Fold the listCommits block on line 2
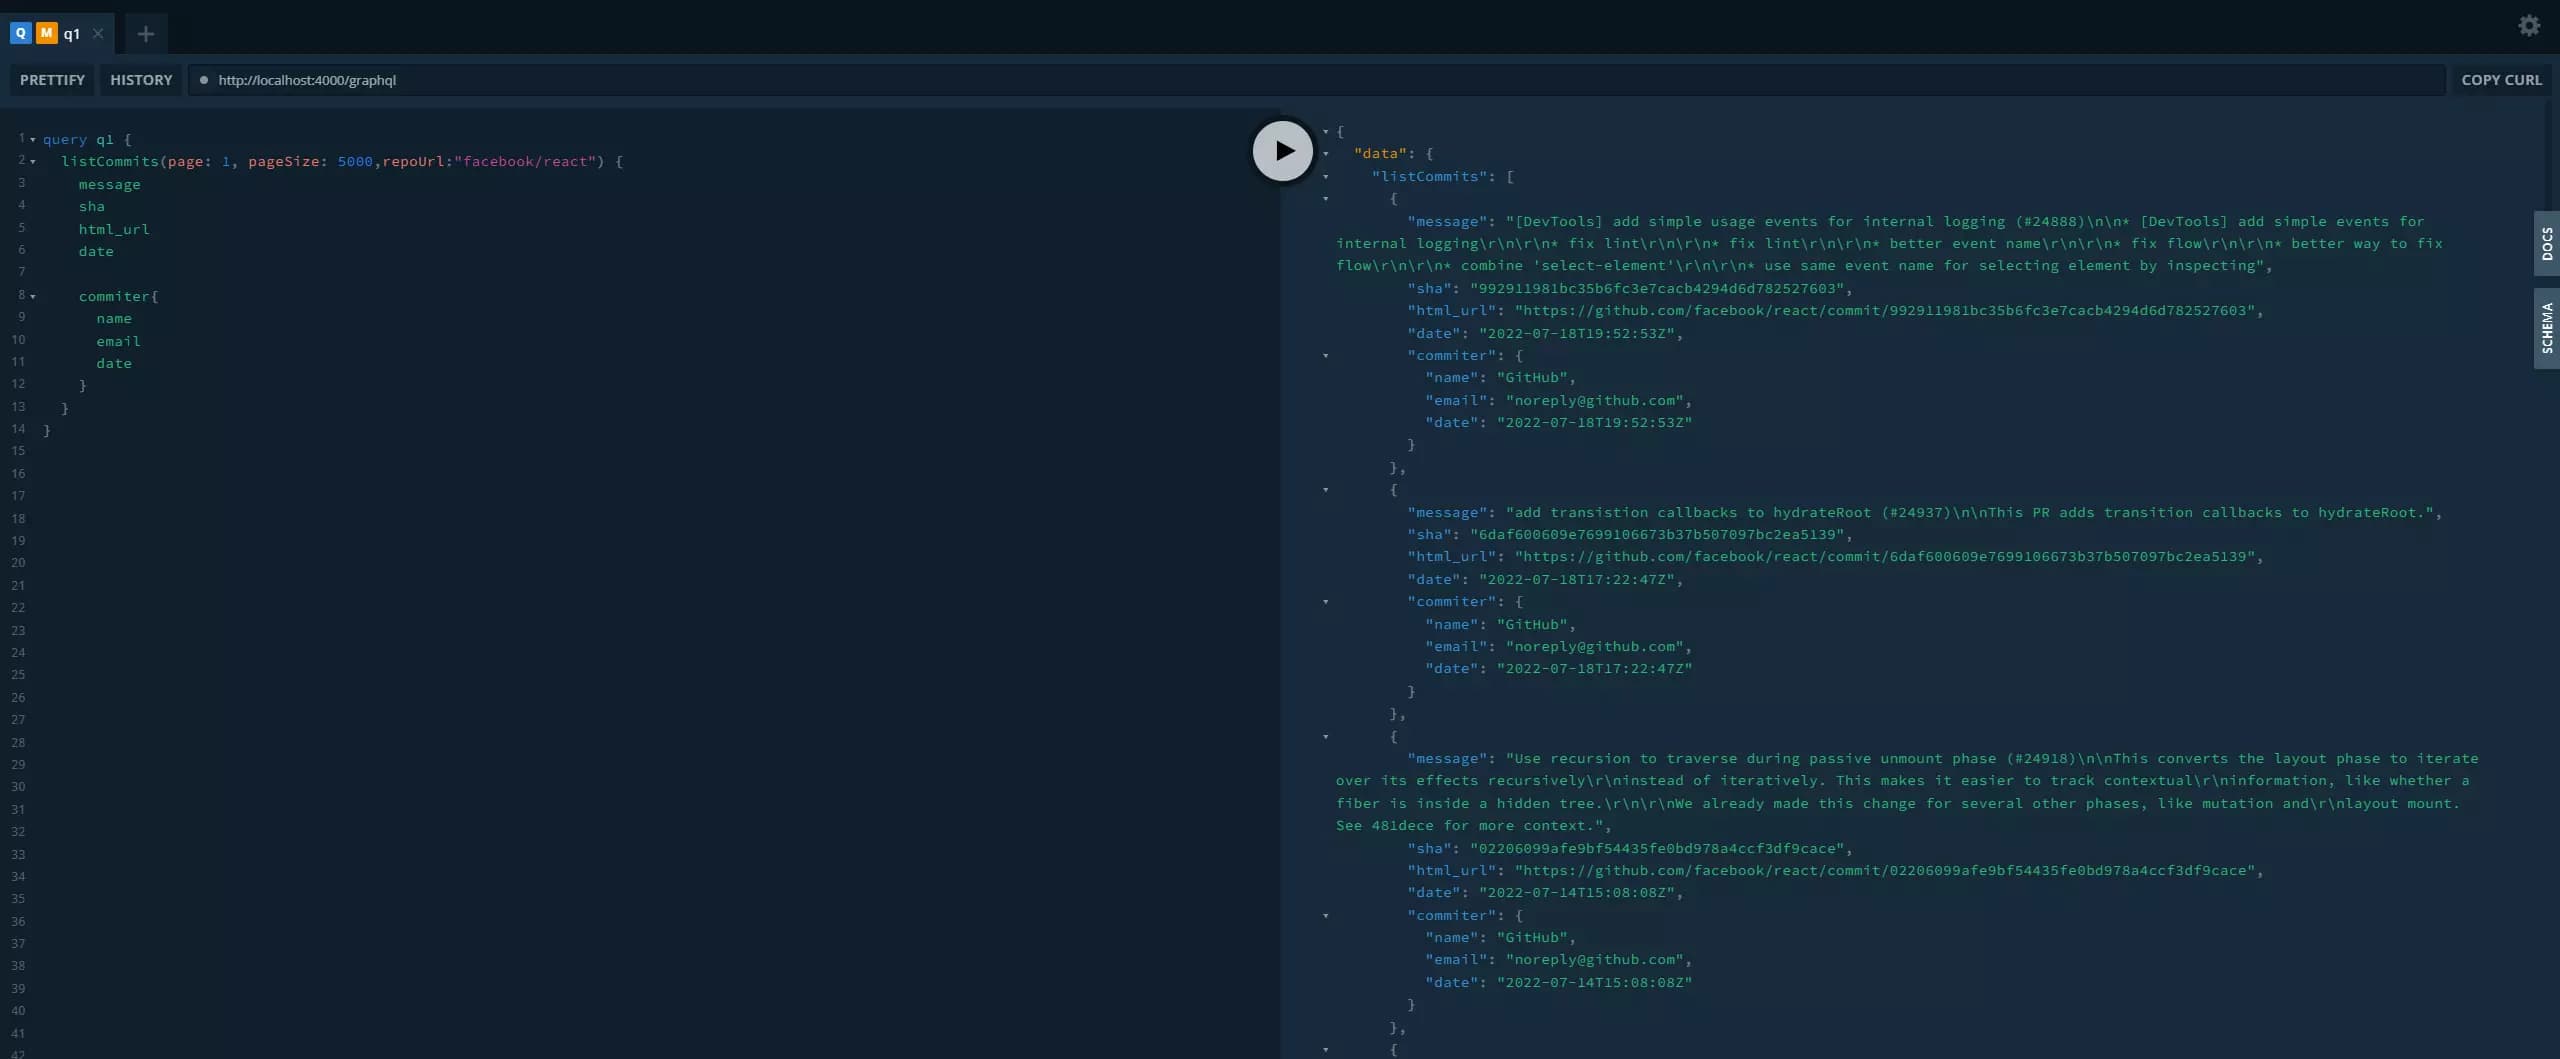The width and height of the screenshot is (2560, 1059). [x=33, y=162]
